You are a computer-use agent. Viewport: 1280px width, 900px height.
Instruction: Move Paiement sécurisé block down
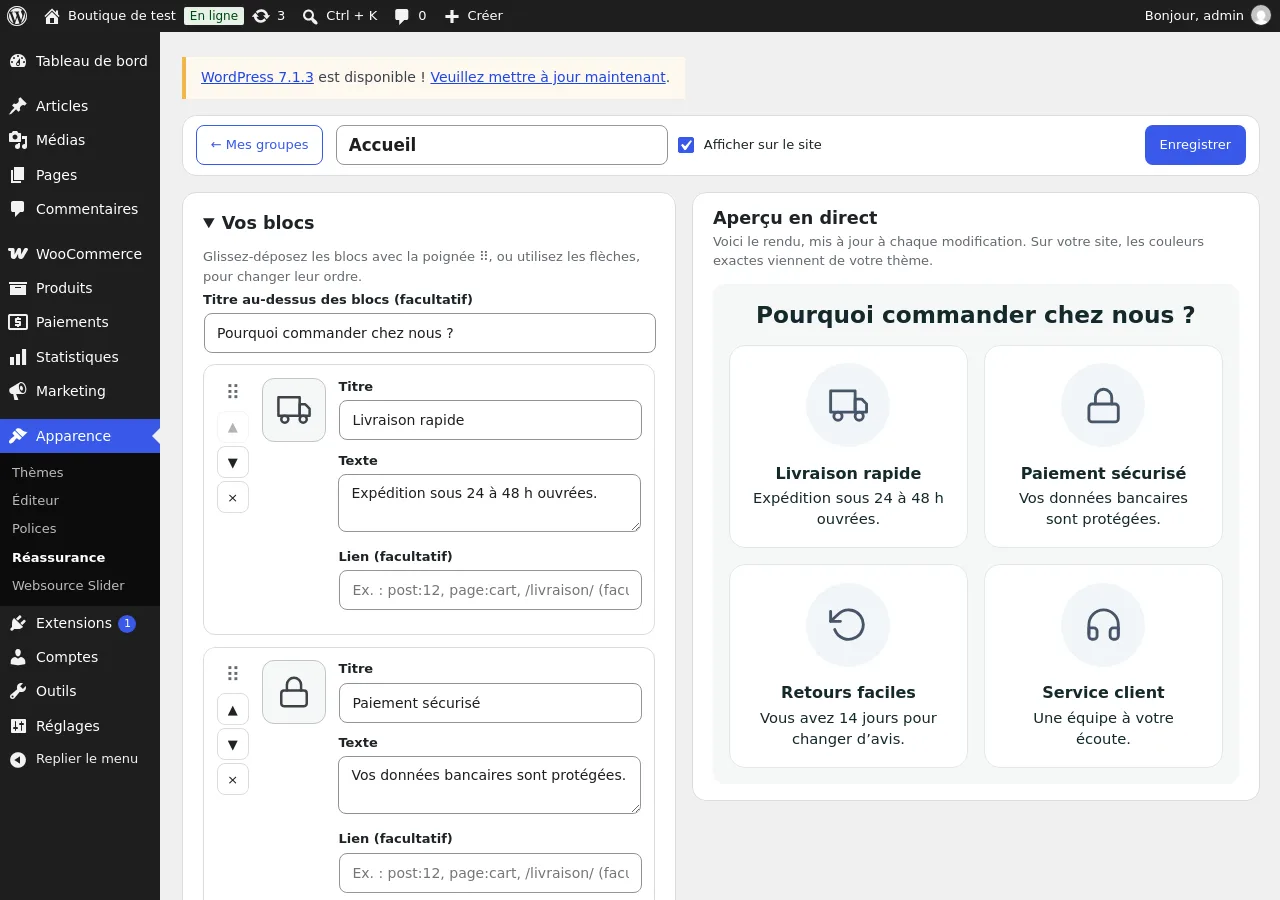coord(233,744)
